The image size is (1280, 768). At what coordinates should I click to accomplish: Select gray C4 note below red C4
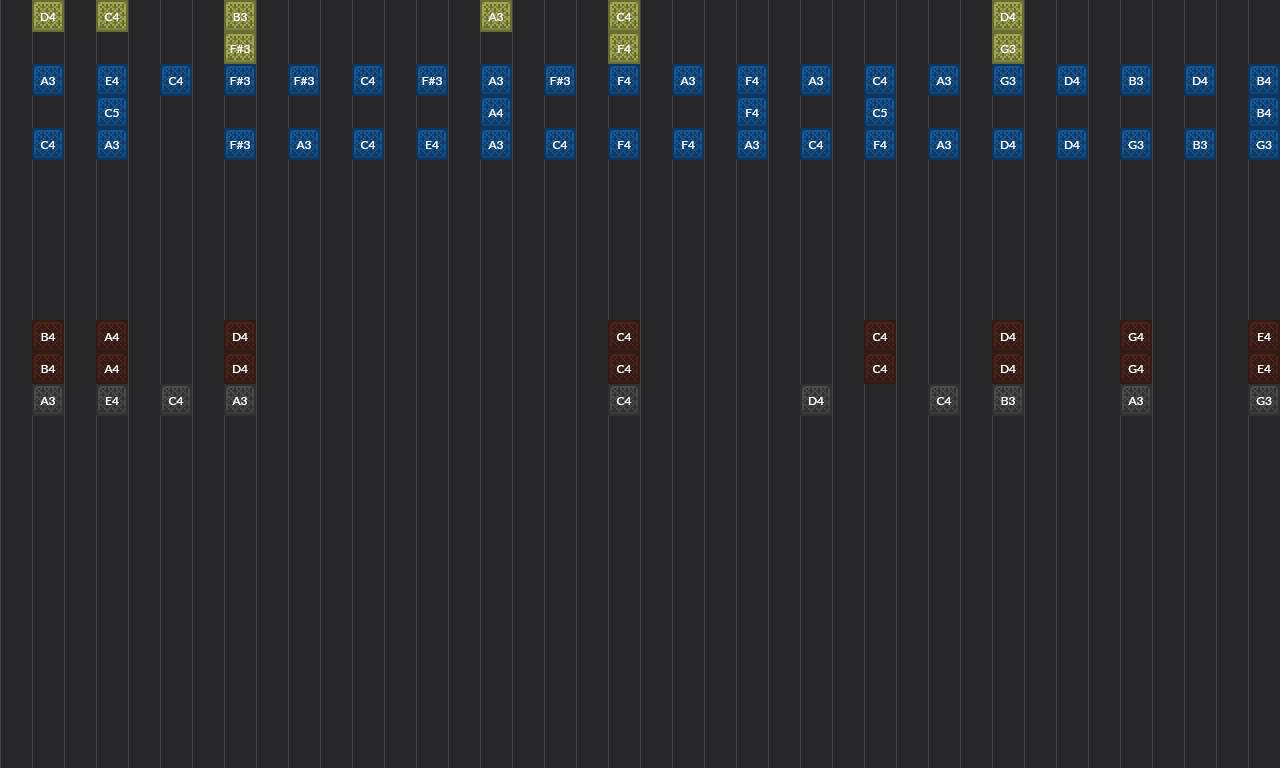coord(624,401)
